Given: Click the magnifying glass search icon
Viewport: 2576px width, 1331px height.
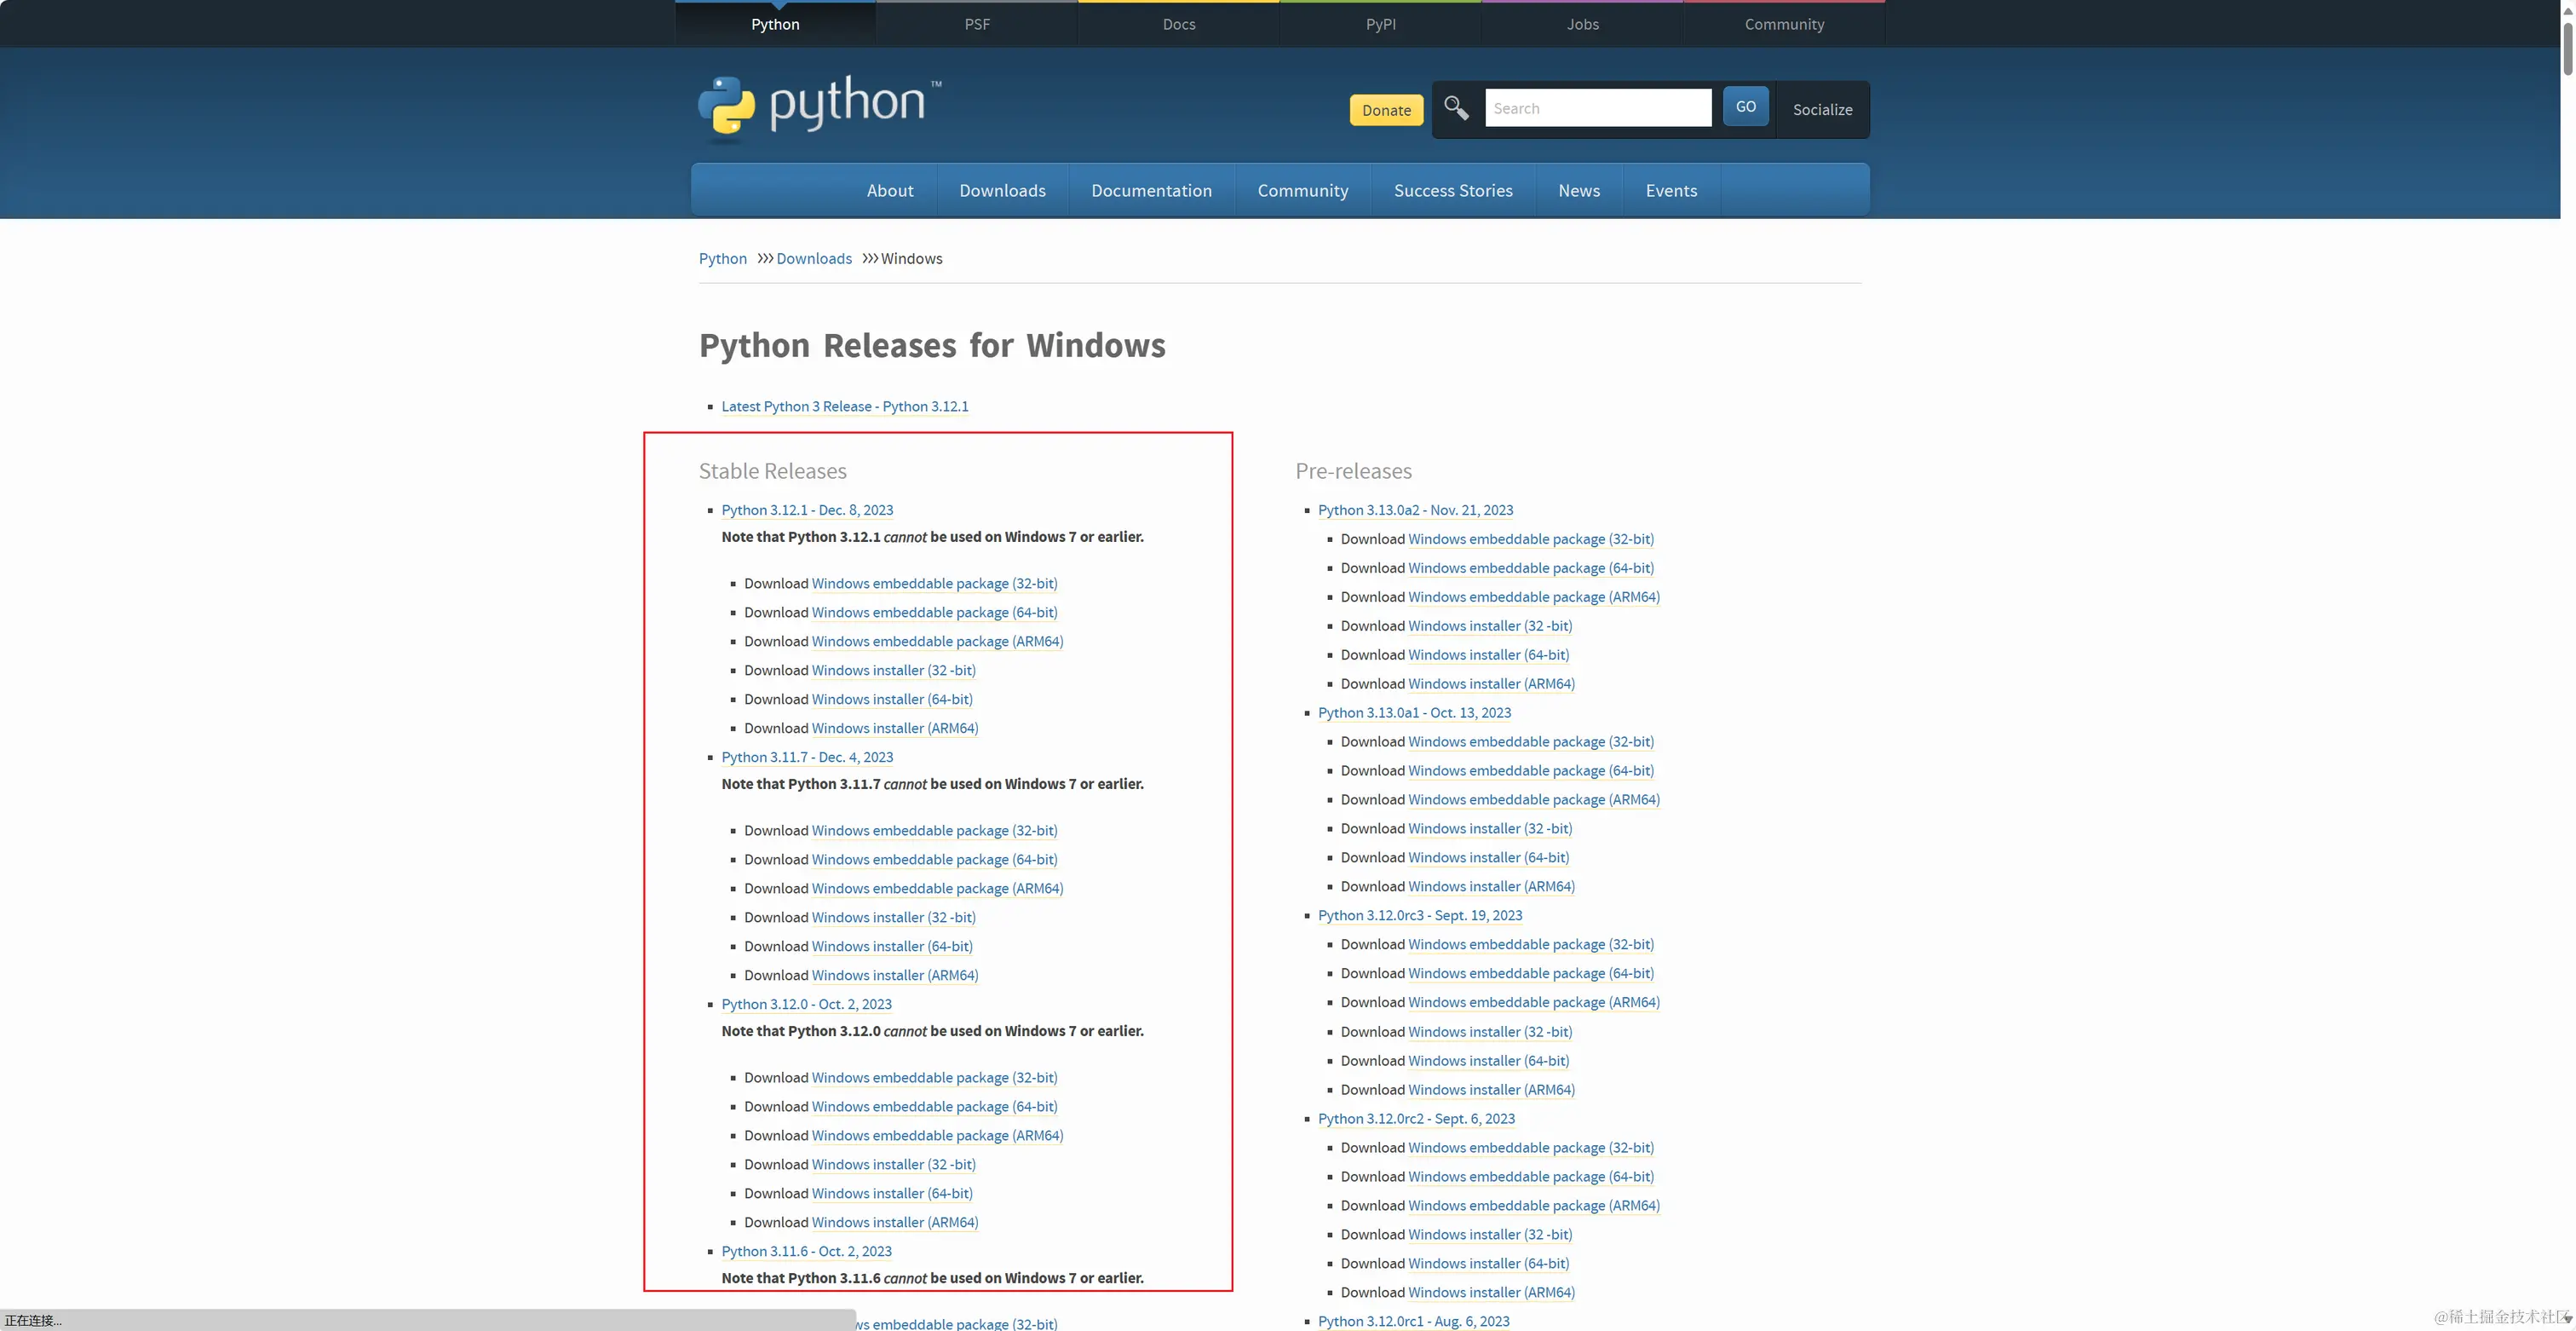Looking at the screenshot, I should click(1456, 108).
